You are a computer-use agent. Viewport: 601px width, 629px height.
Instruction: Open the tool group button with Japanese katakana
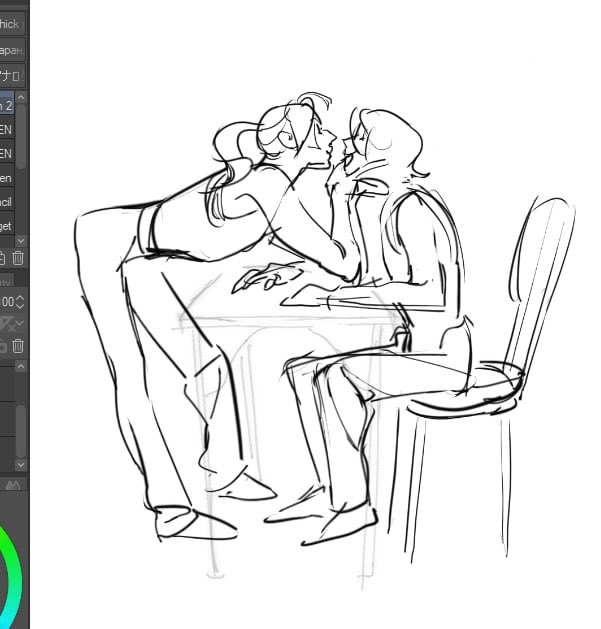point(12,75)
